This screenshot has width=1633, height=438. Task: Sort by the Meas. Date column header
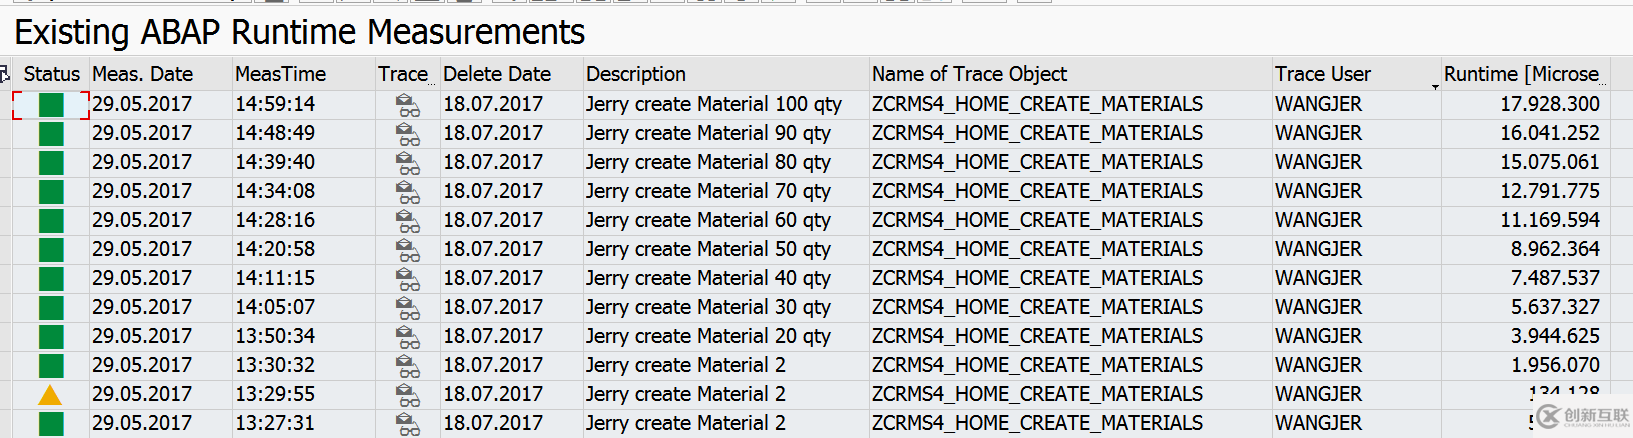pyautogui.click(x=142, y=74)
